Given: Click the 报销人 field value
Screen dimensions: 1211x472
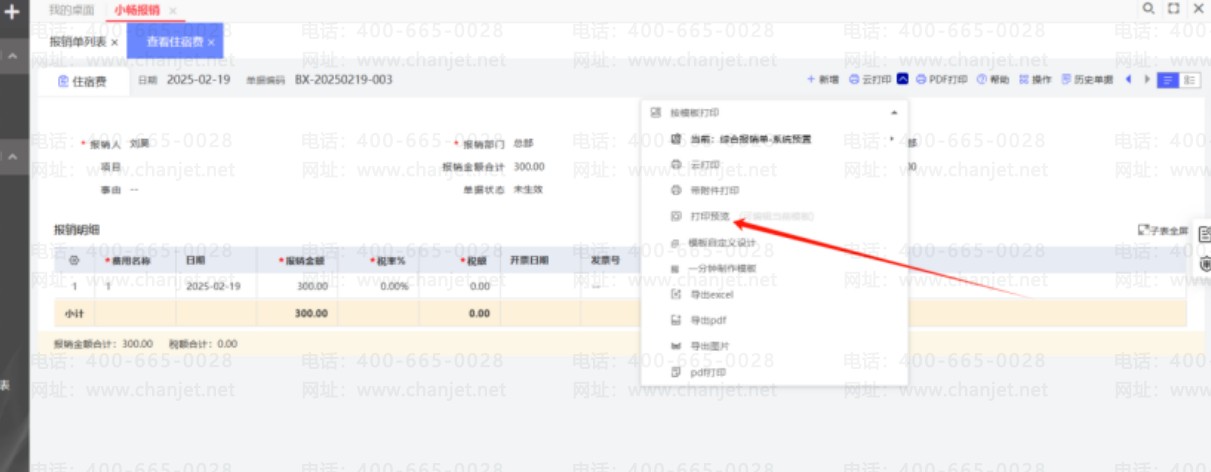Looking at the screenshot, I should click(140, 144).
